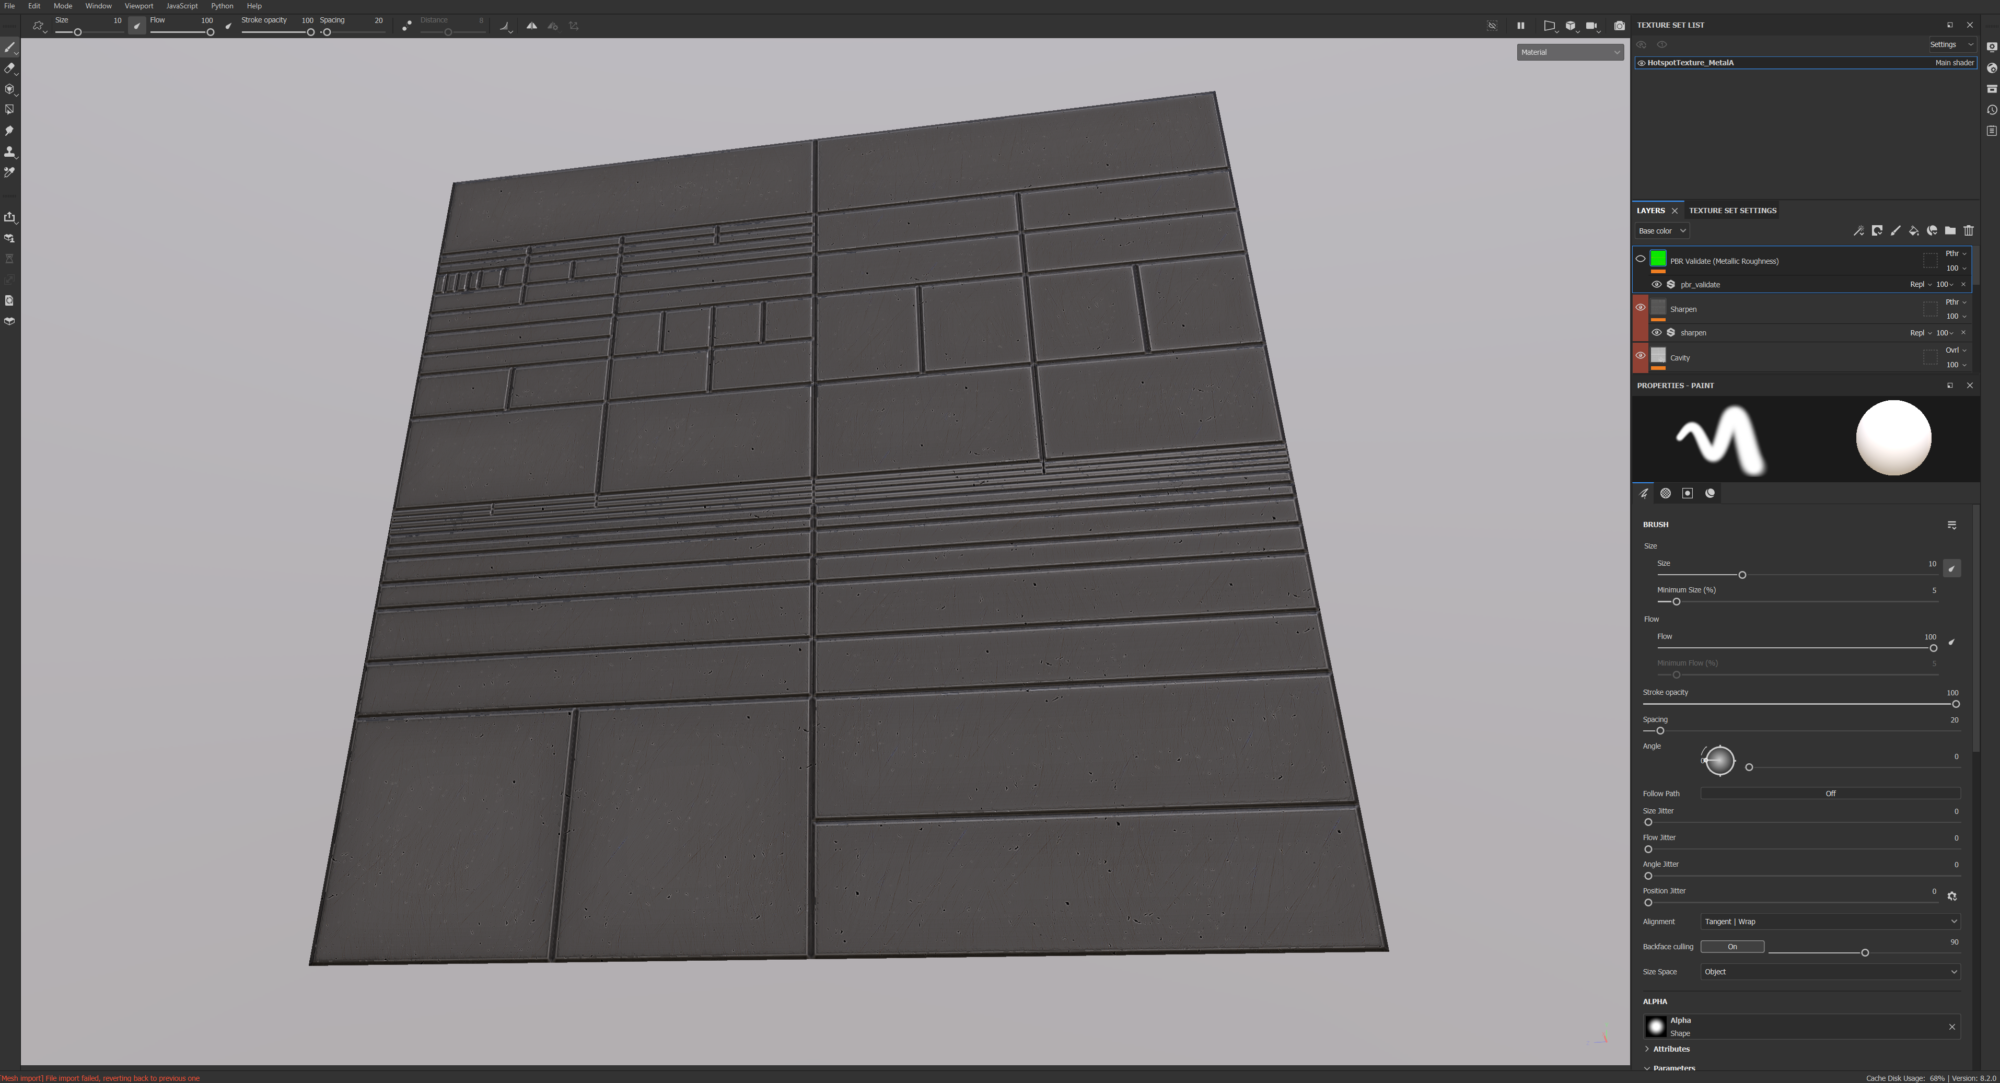The image size is (2000, 1083).
Task: Hide the Sharpen layer
Action: 1640,308
